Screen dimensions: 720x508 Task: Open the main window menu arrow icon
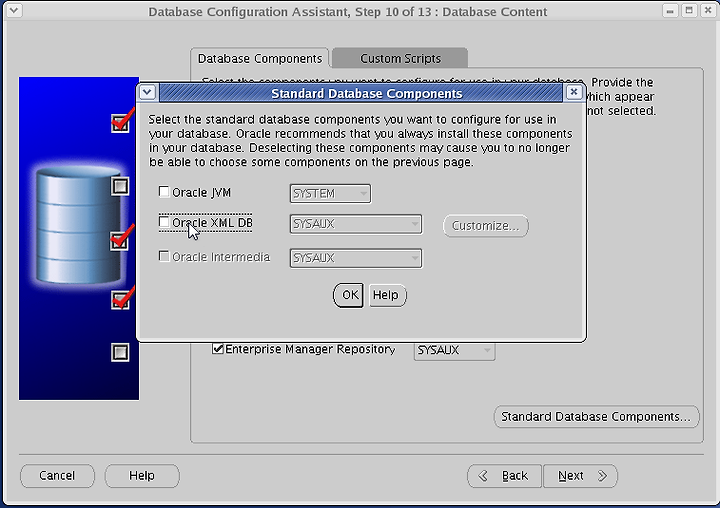click(x=14, y=10)
